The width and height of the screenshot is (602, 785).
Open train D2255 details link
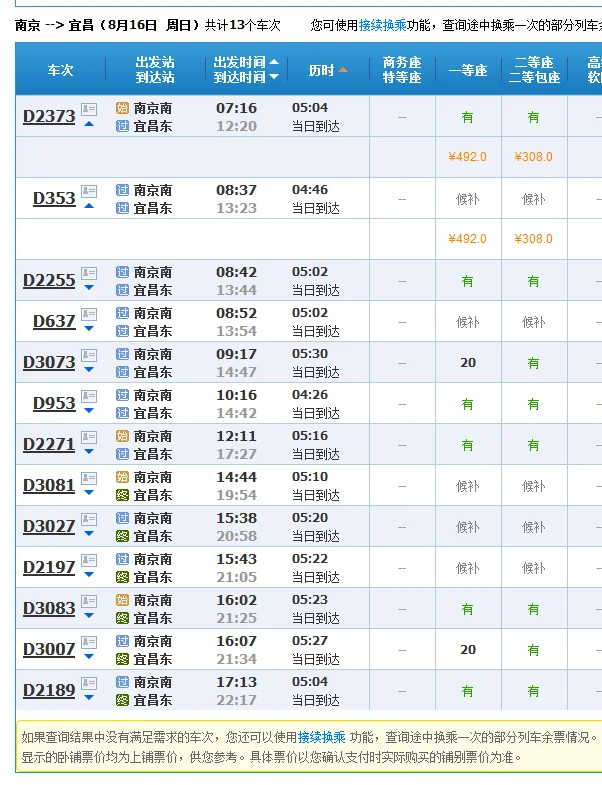click(x=49, y=280)
